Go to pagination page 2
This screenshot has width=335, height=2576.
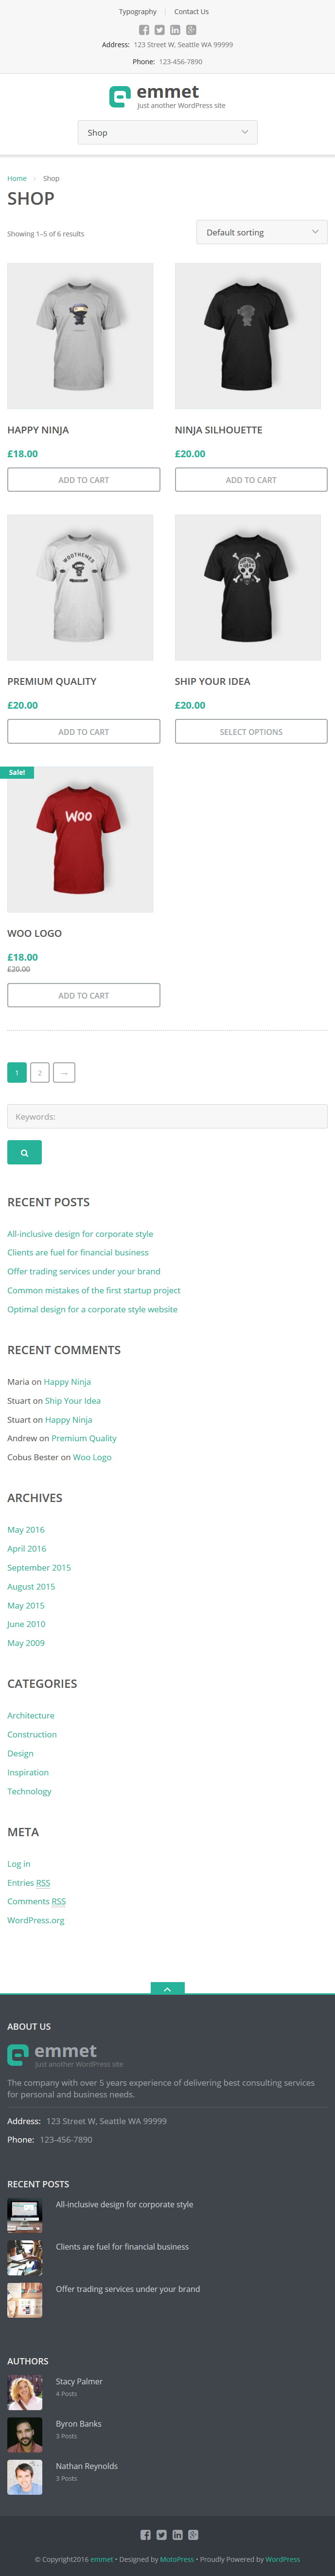click(40, 1072)
